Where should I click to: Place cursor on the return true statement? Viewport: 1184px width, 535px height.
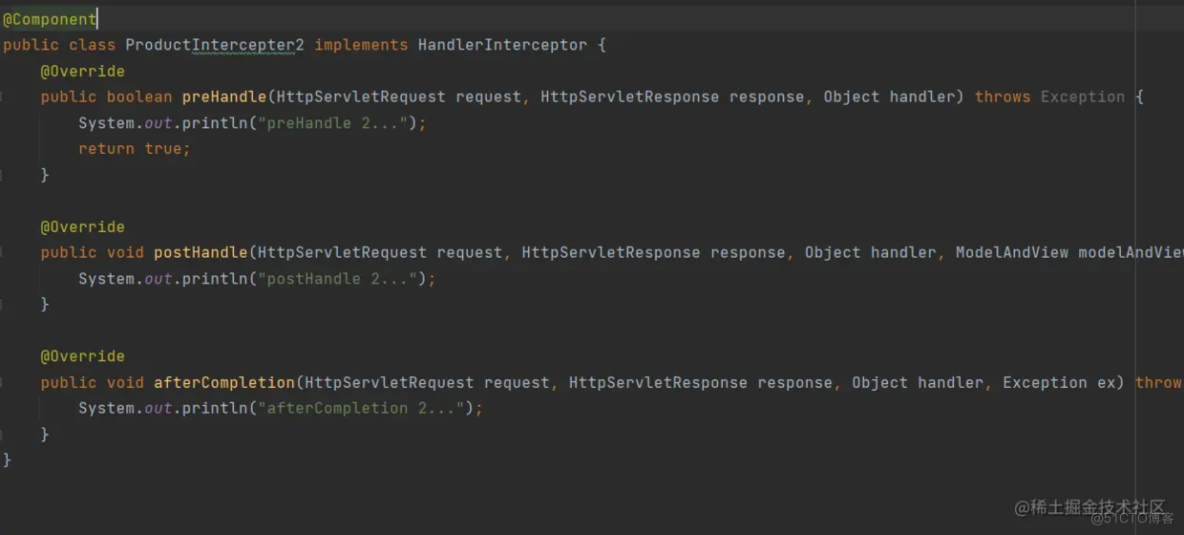(x=134, y=149)
